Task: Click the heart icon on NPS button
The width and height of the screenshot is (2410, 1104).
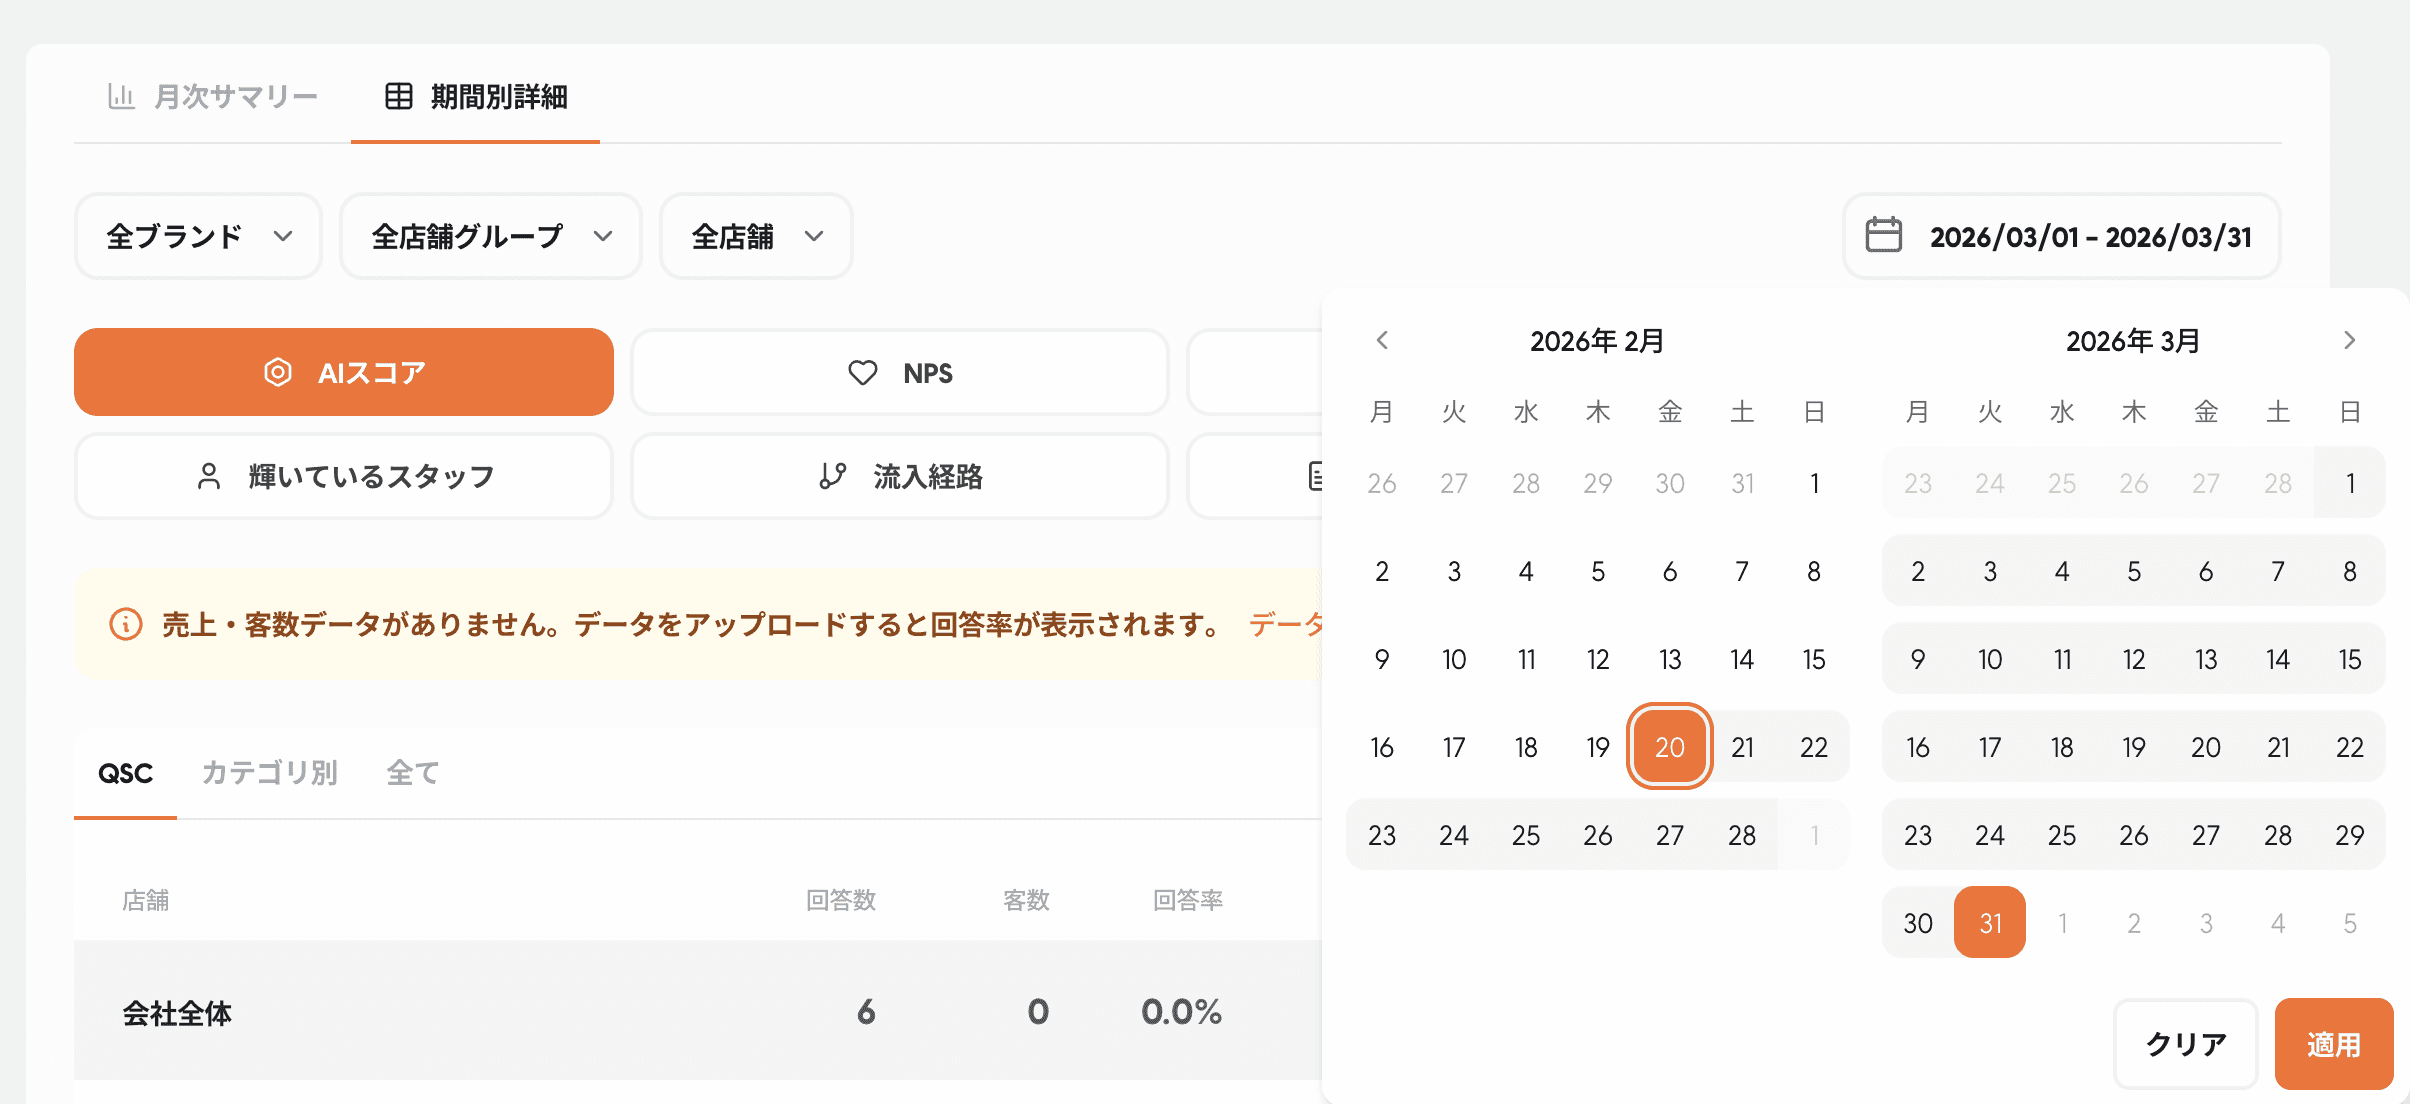Action: point(862,373)
